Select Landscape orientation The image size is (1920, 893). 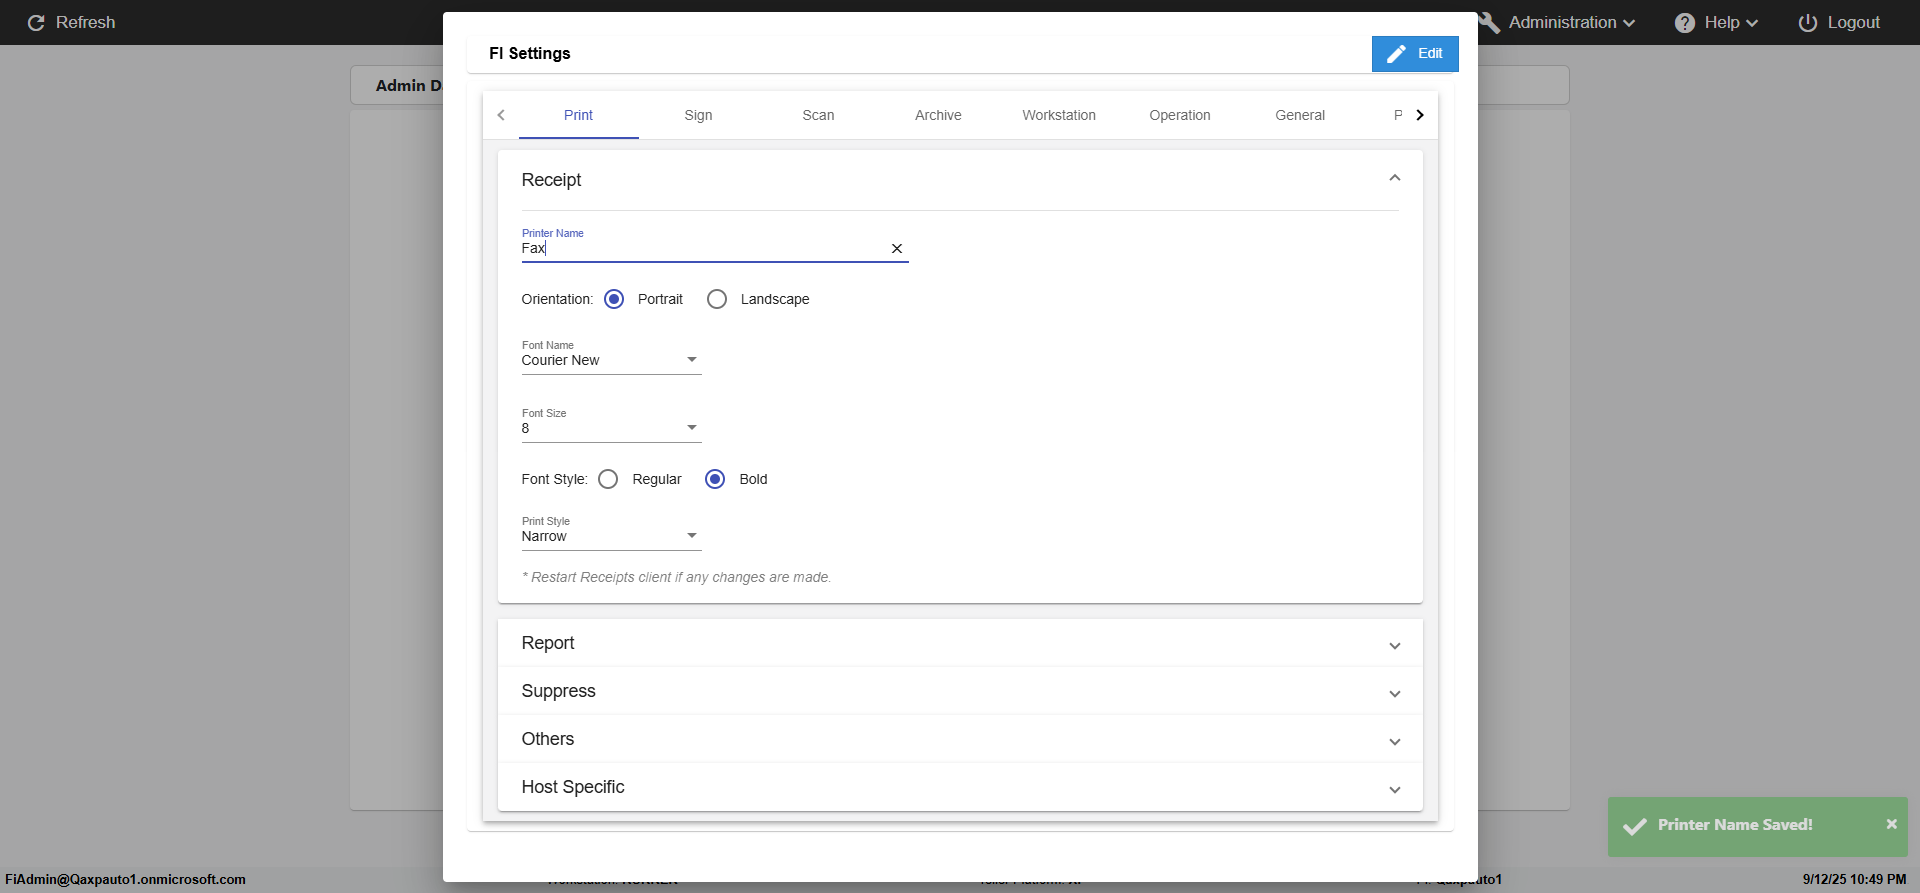(x=717, y=299)
